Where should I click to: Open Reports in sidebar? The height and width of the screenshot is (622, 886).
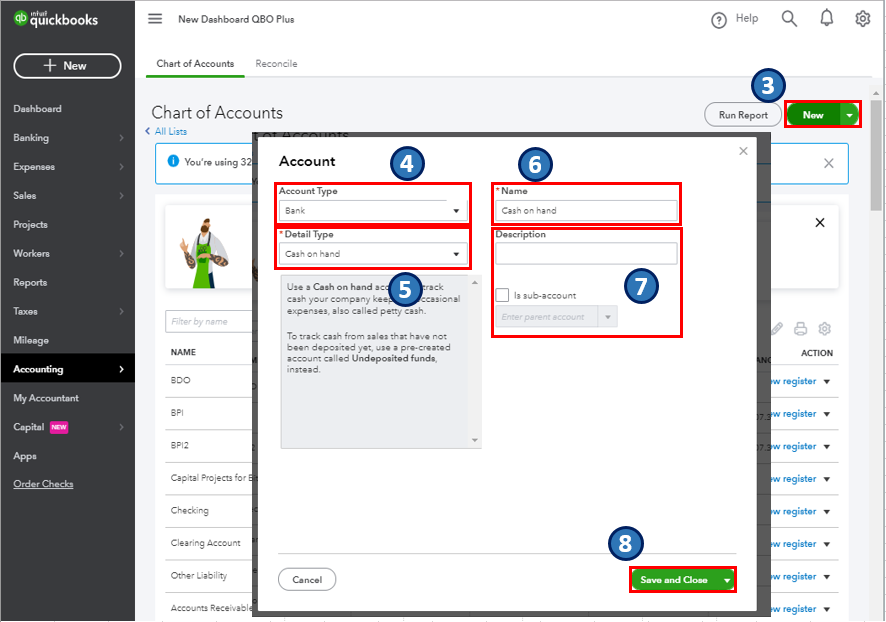coord(30,282)
